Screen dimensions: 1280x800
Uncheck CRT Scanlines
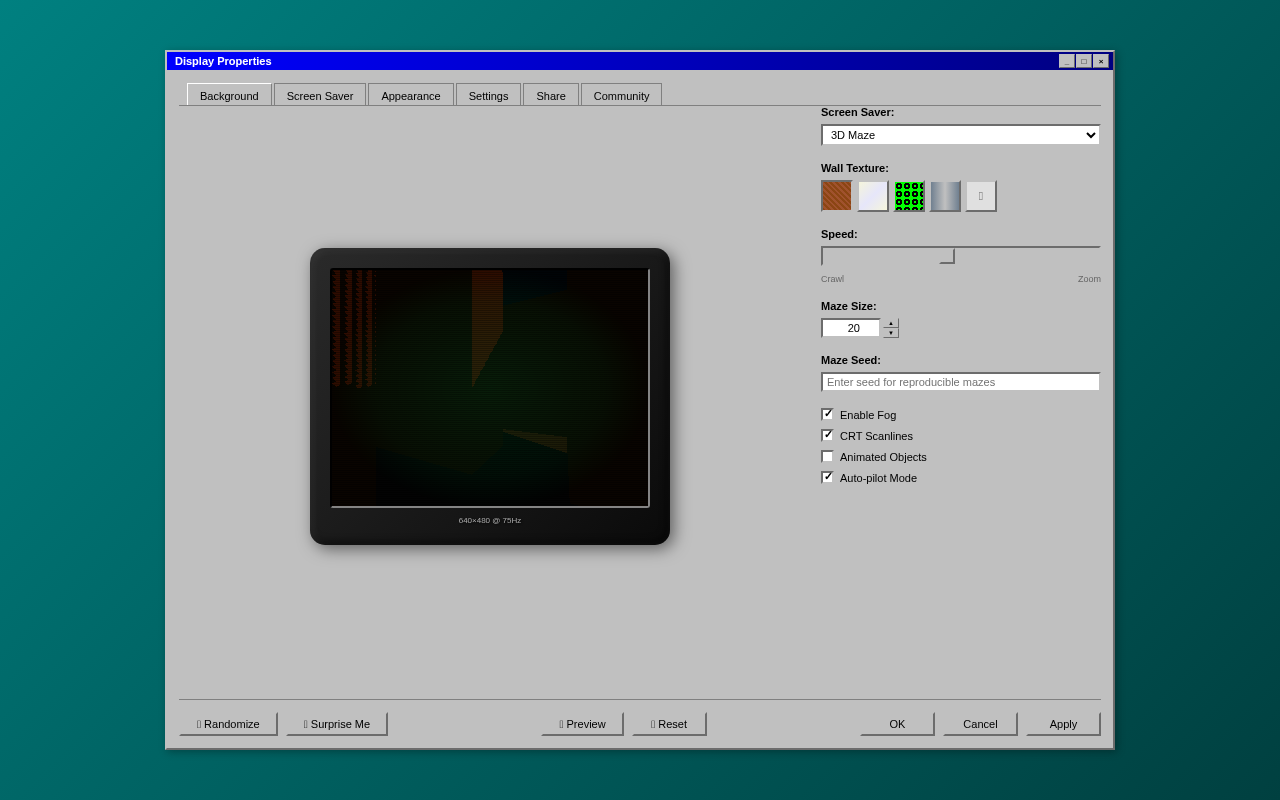(x=827, y=434)
